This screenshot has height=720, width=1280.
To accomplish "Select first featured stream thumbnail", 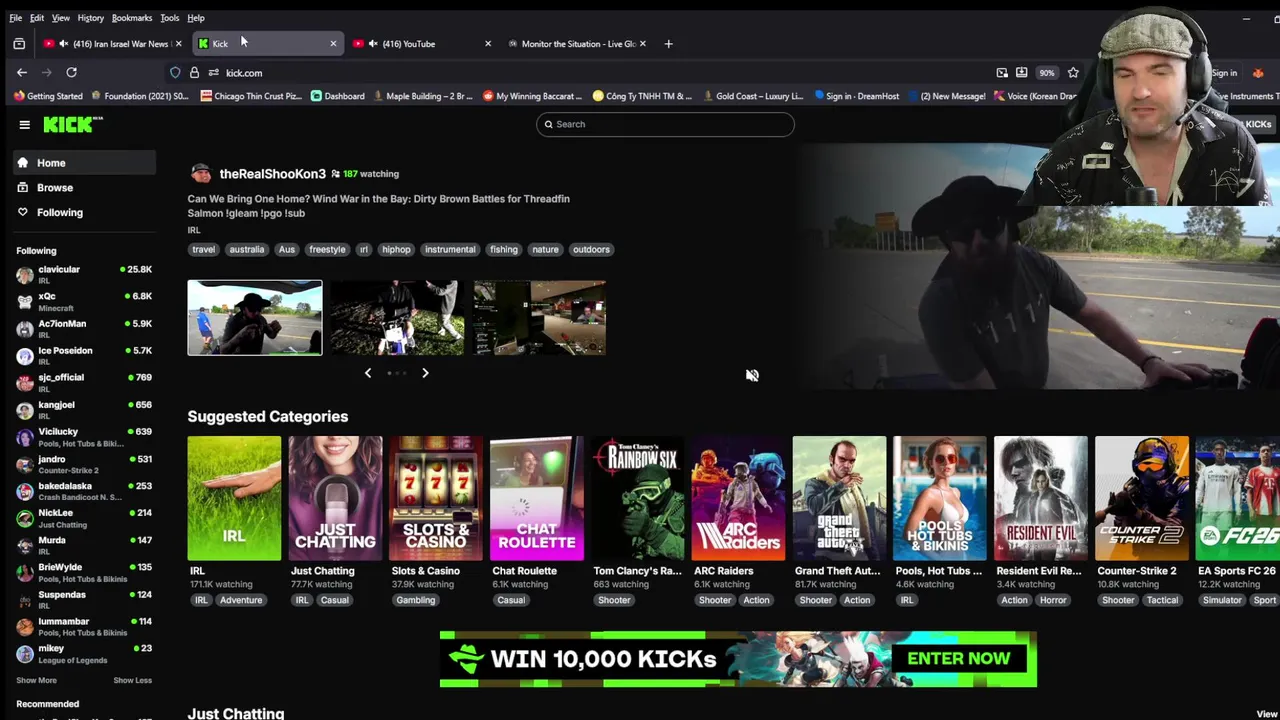I will [x=255, y=318].
